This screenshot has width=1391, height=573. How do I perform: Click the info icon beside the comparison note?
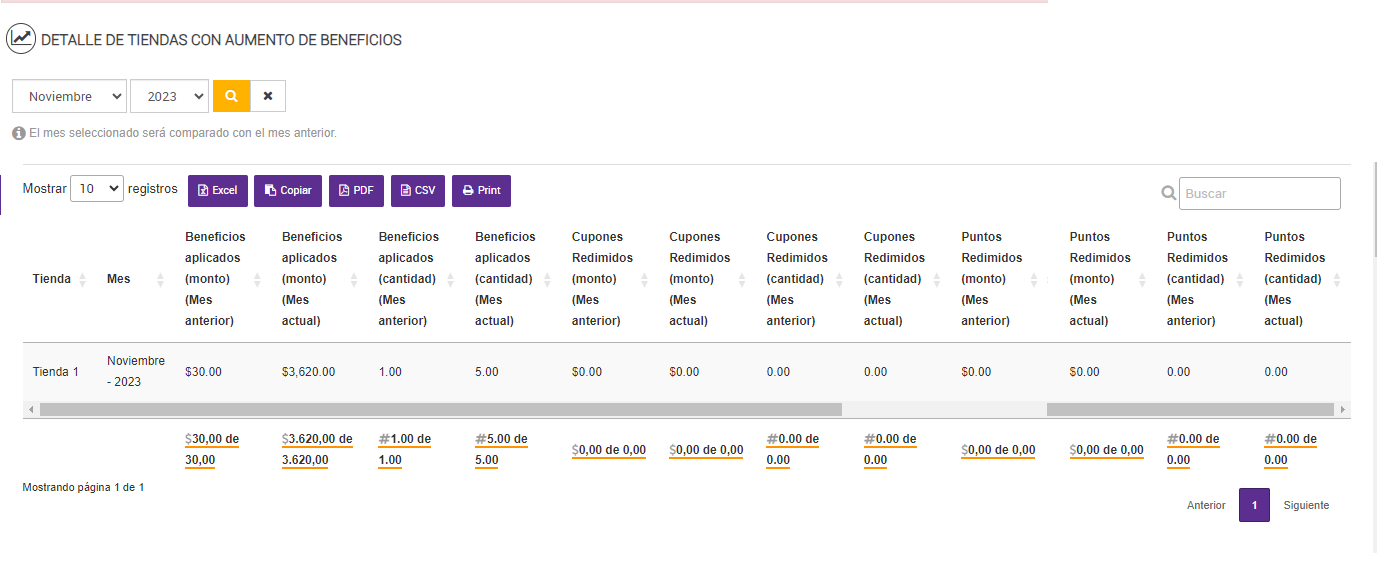19,133
